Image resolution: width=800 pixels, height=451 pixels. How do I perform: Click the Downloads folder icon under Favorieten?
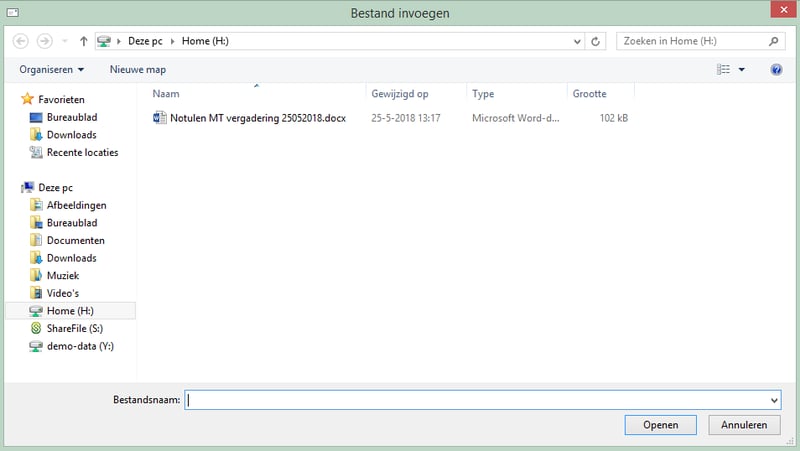pos(36,135)
